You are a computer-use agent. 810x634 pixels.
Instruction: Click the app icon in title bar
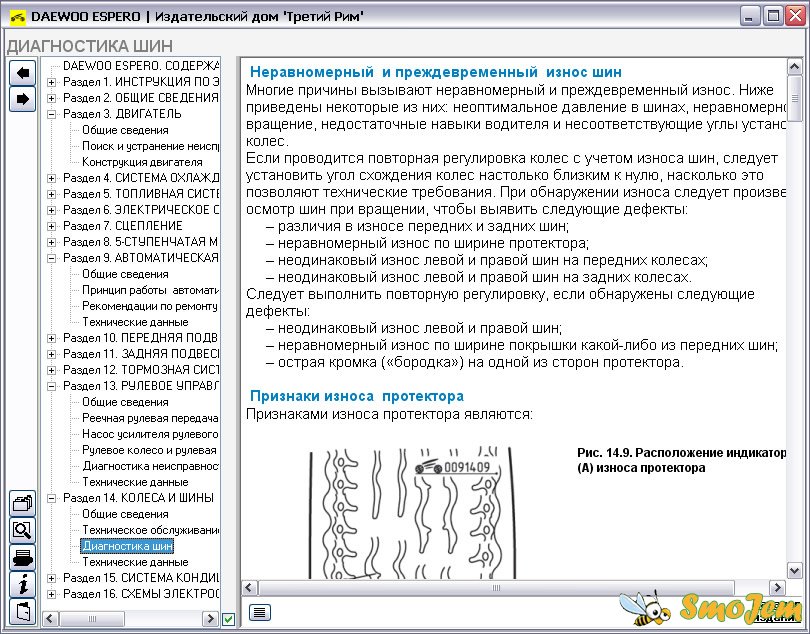[18, 17]
